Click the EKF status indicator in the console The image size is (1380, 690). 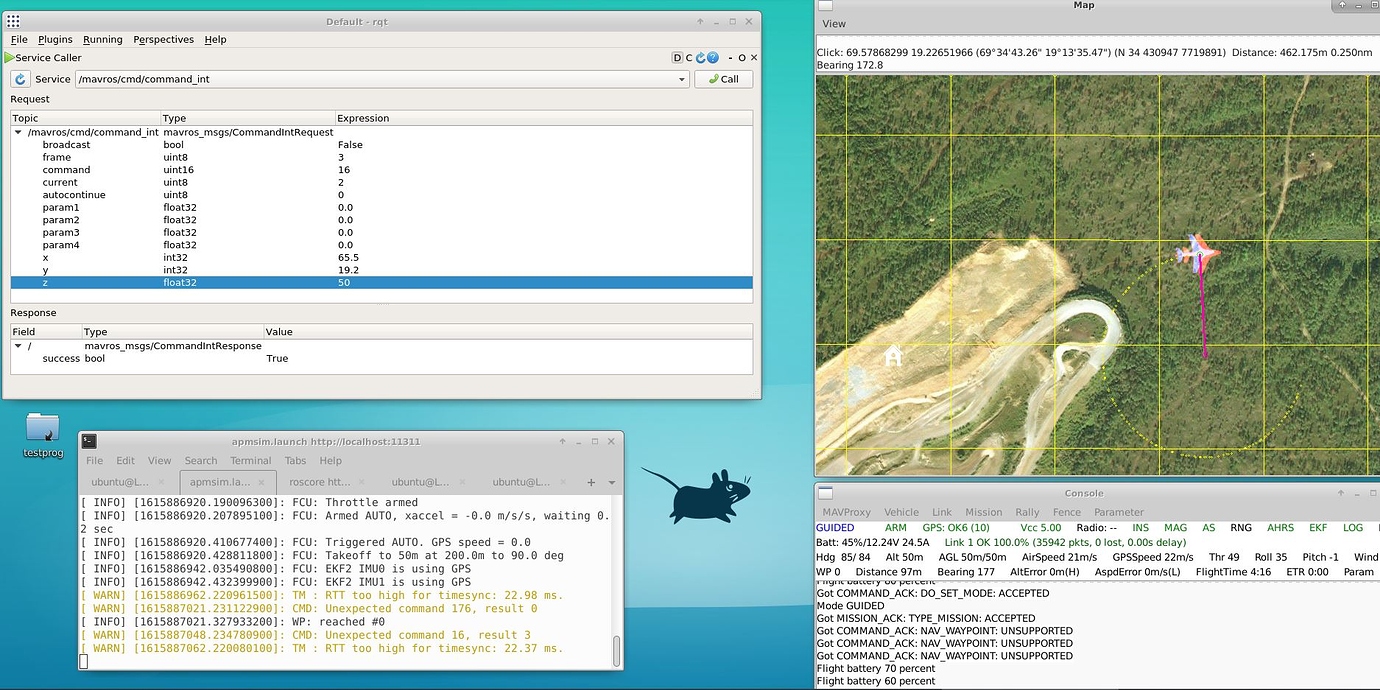click(x=1318, y=527)
